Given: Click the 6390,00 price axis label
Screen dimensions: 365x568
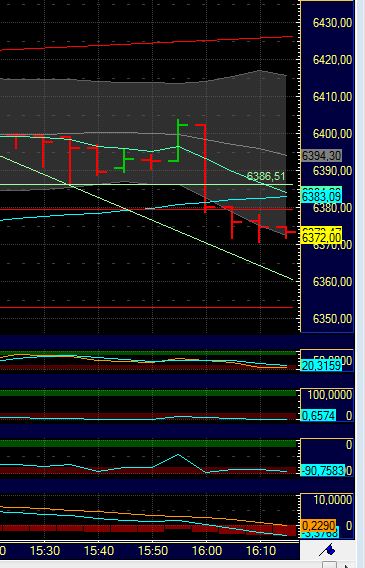Looking at the screenshot, I should pyautogui.click(x=332, y=171).
